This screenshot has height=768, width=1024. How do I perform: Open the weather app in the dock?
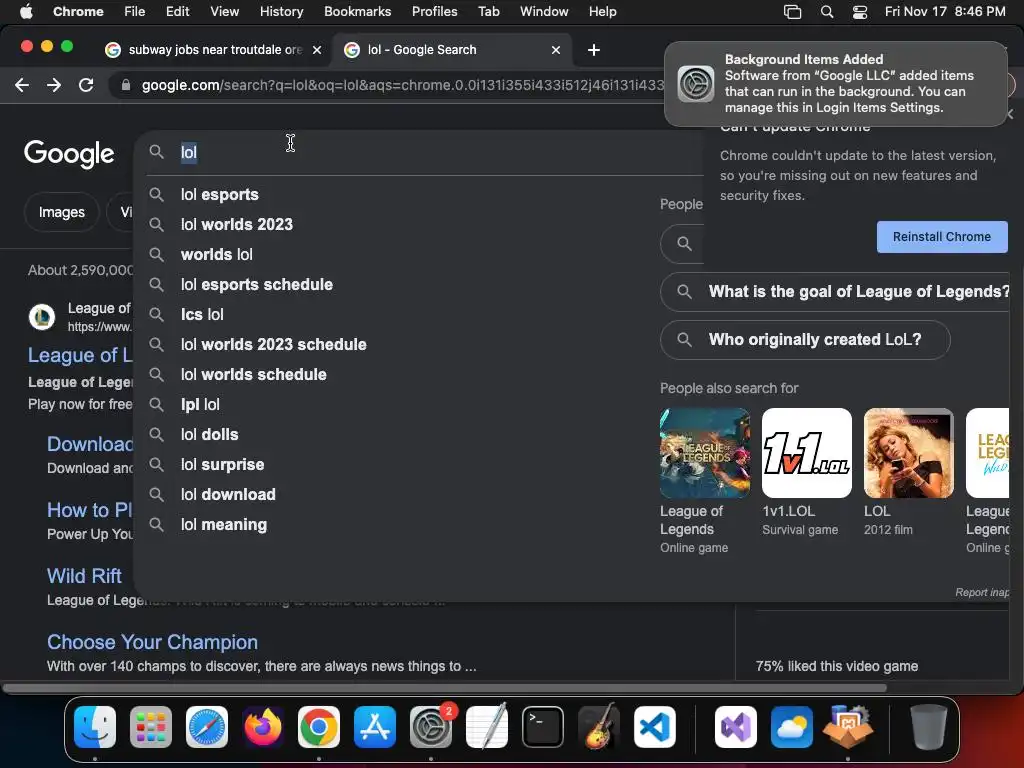(792, 727)
